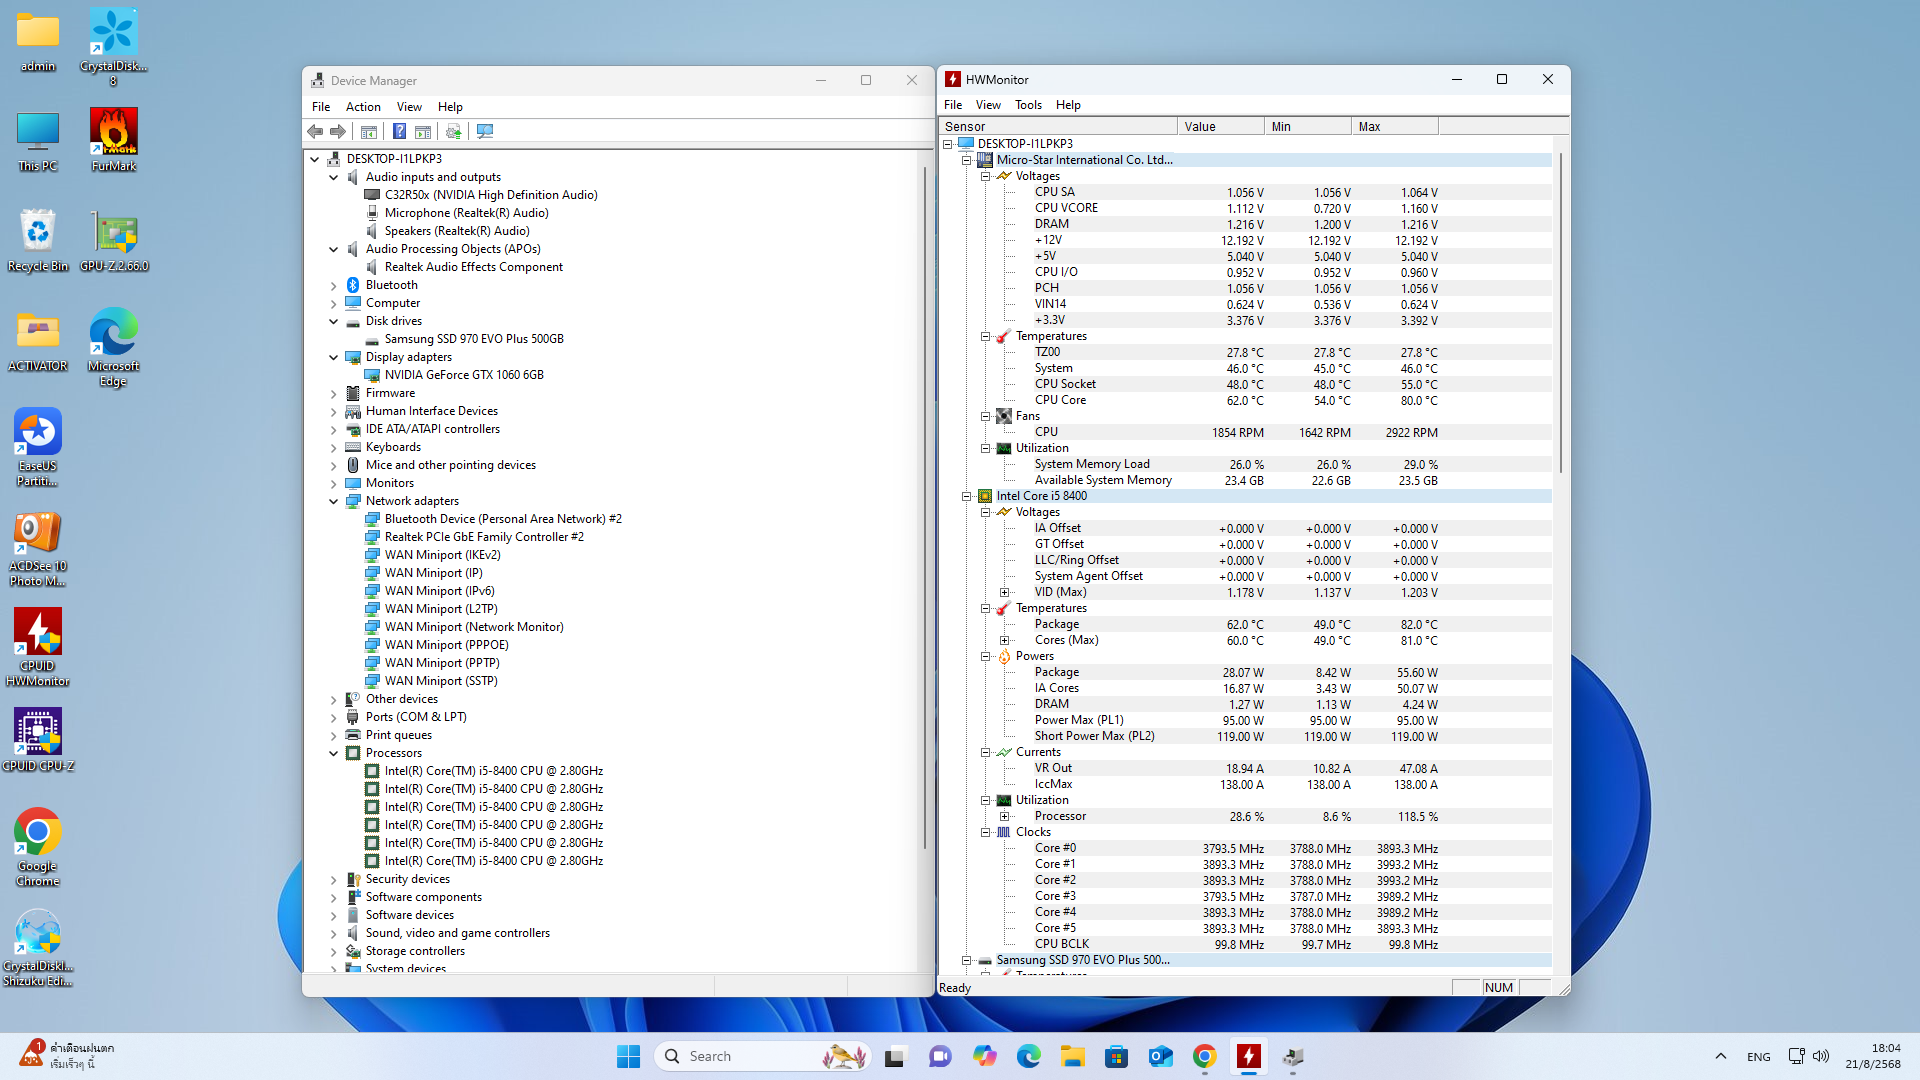Viewport: 1920px width, 1080px height.
Task: Click Update device driver toolbar icon
Action: pos(454,131)
